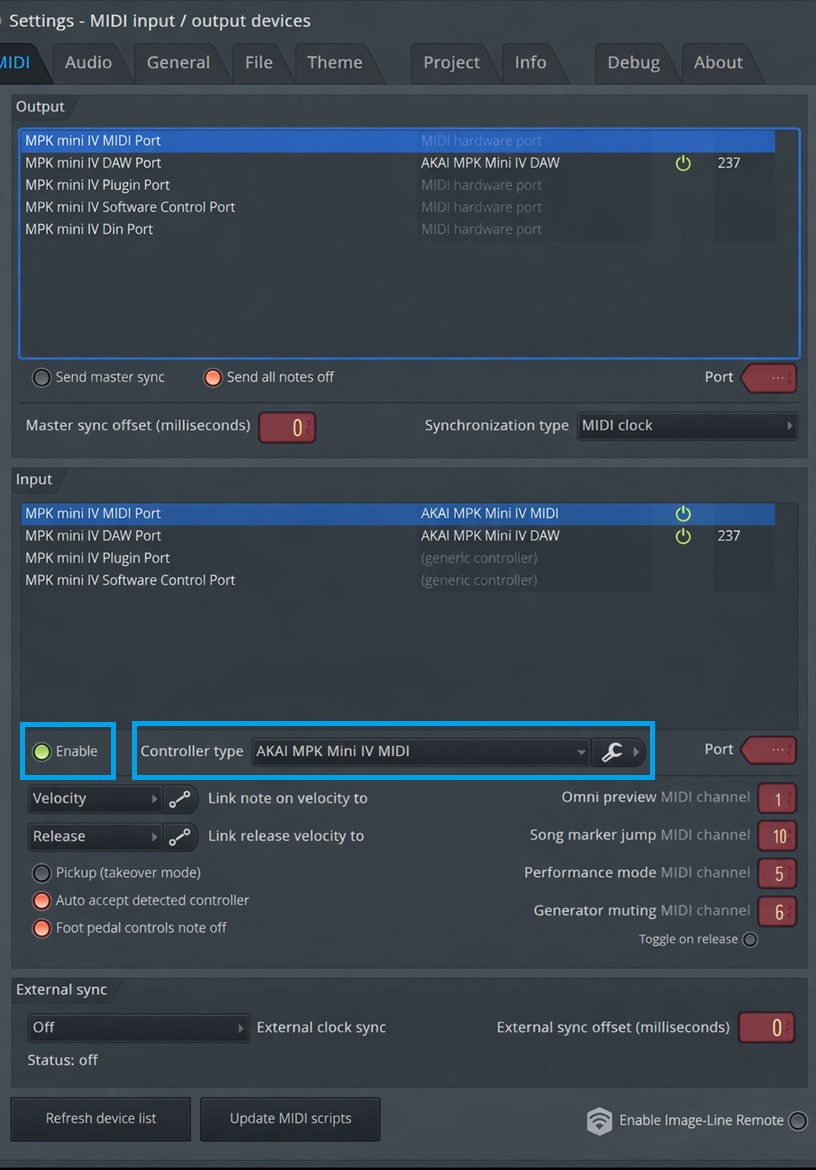Click the link icon next to Release
Viewport: 816px width, 1170px height.
point(180,837)
